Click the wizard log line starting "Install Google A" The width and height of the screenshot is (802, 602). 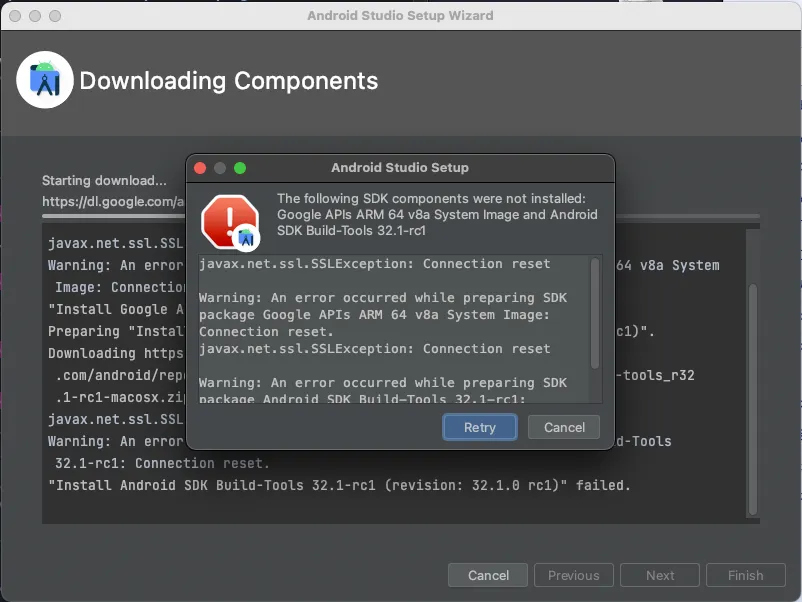coord(116,309)
